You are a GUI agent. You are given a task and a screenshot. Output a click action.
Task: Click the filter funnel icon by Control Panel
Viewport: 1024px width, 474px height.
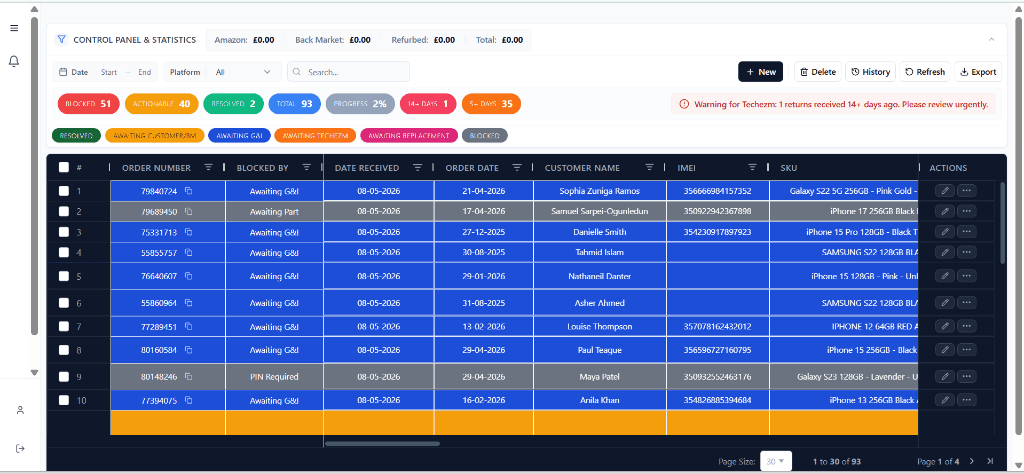point(62,40)
